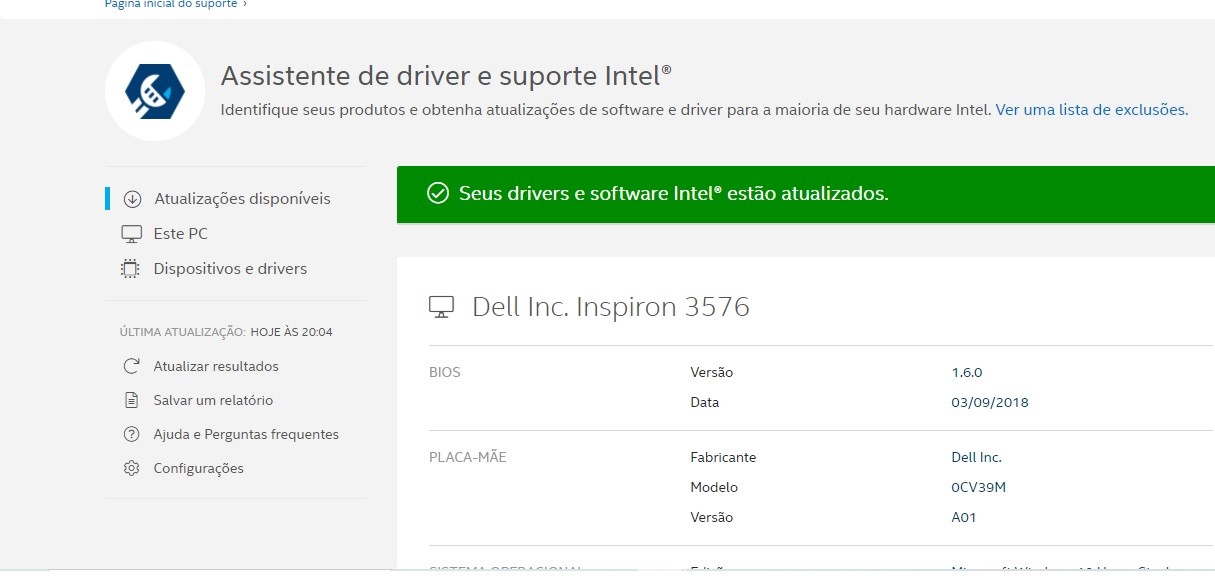Choose the "Salvar um relatório" text
The image size is (1215, 586).
(213, 401)
